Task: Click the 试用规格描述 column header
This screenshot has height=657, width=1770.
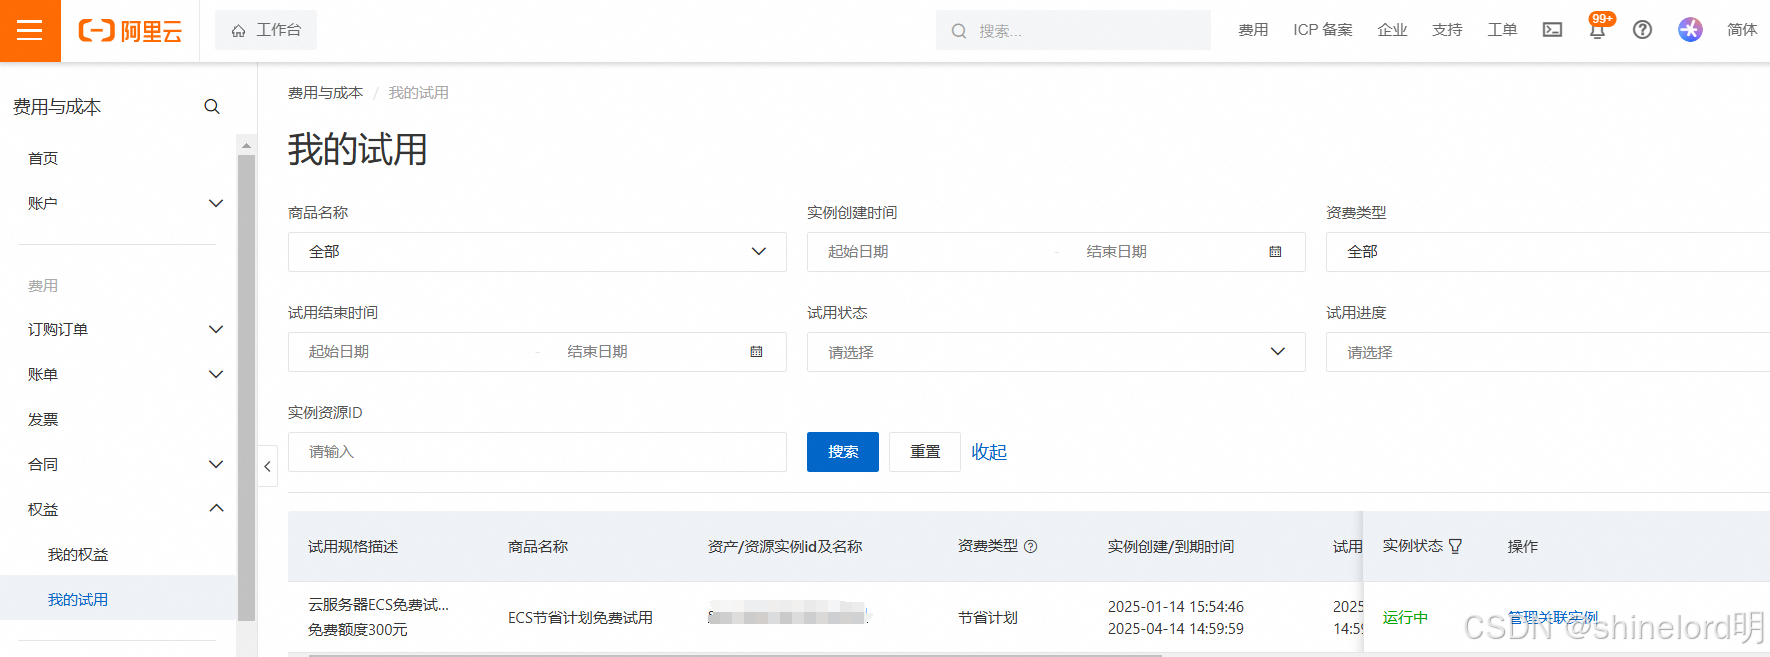Action: click(x=353, y=547)
